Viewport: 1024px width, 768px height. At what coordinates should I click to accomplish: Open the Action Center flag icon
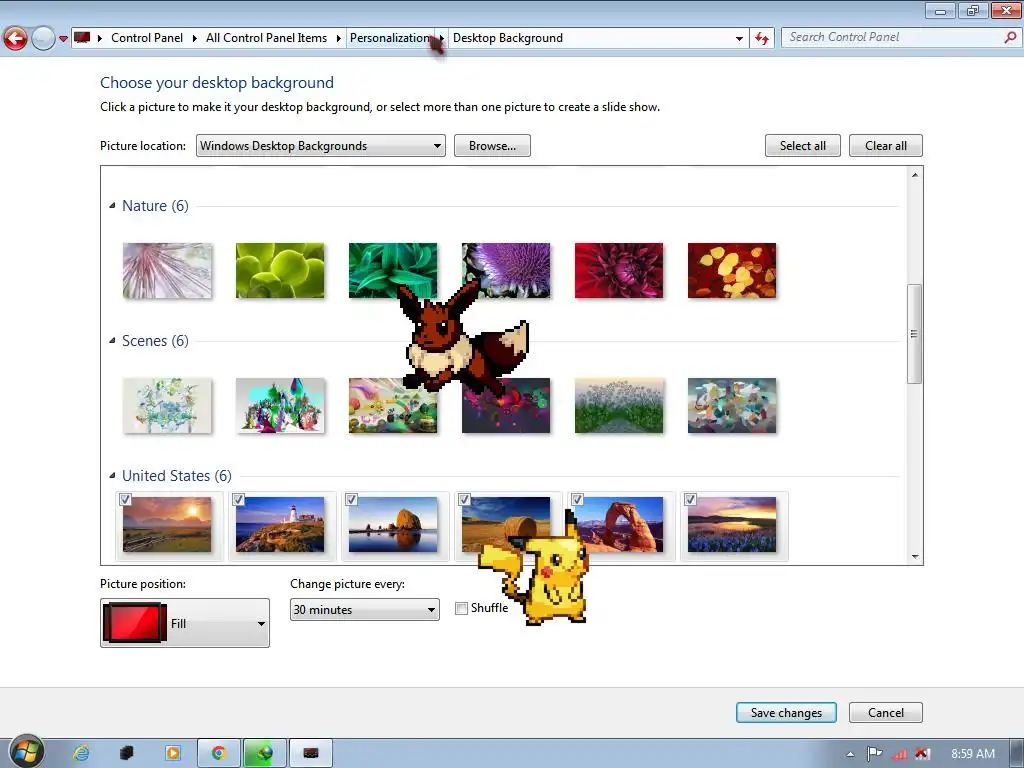[874, 754]
